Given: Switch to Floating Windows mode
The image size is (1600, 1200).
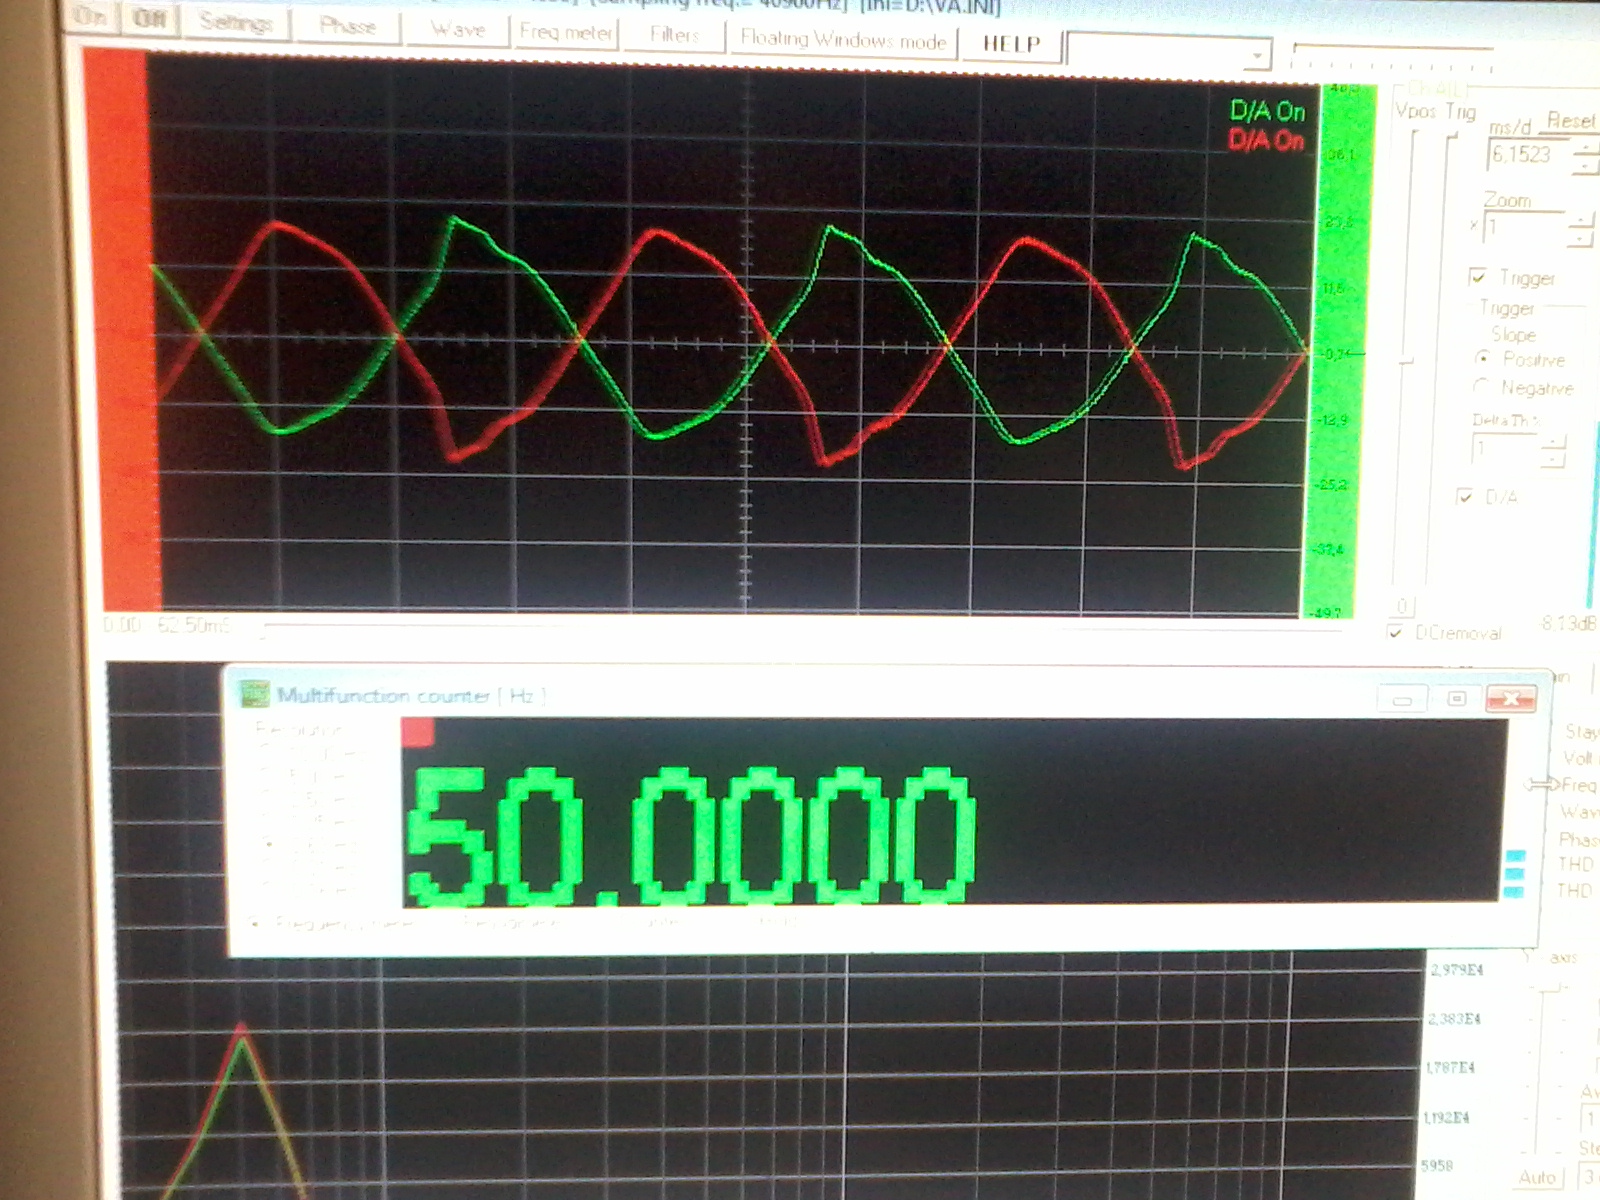Looking at the screenshot, I should coord(843,41).
